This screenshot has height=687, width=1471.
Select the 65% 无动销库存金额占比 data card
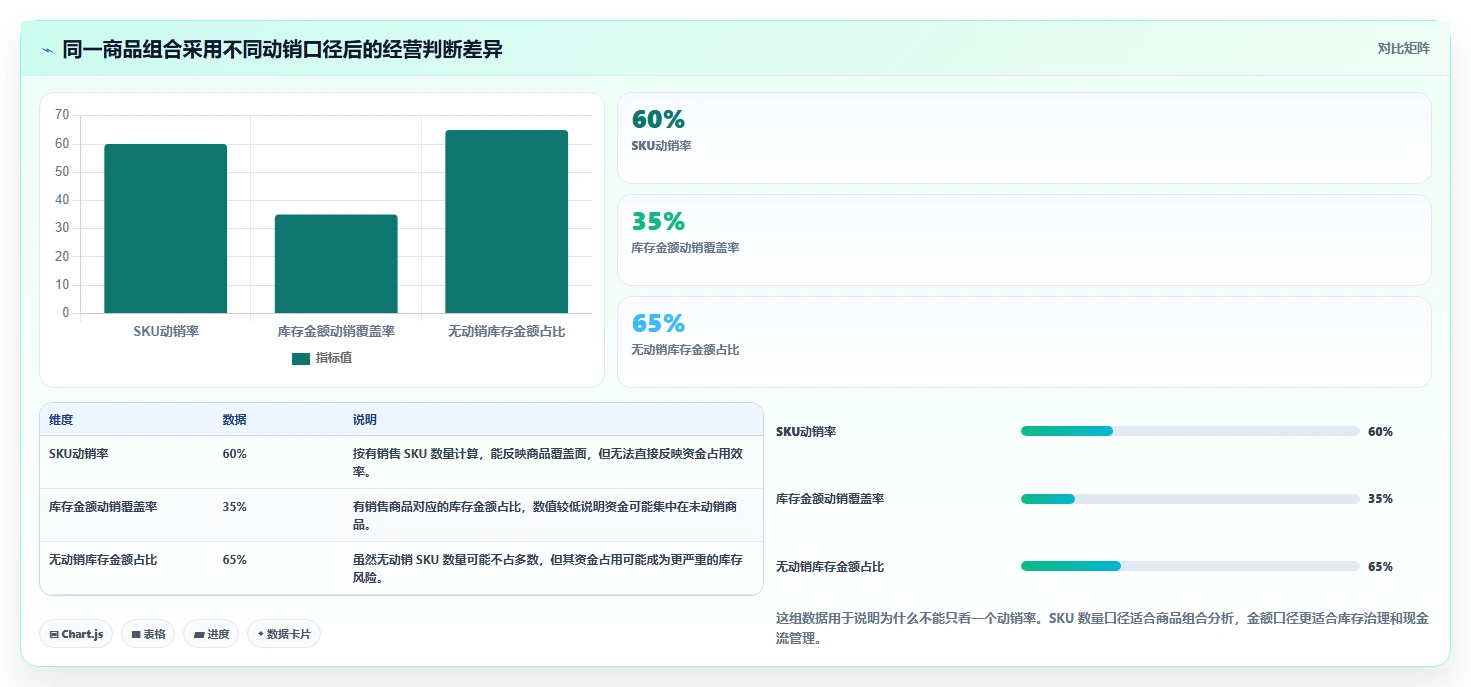pyautogui.click(x=1024, y=342)
